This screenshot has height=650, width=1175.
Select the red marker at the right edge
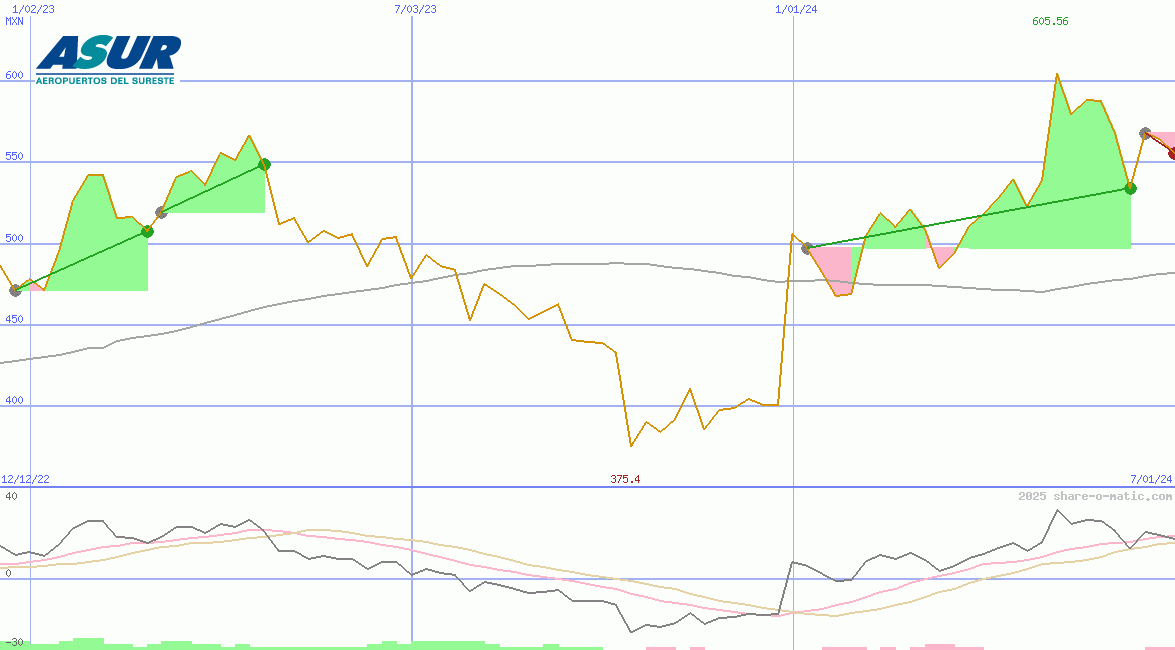1172,153
